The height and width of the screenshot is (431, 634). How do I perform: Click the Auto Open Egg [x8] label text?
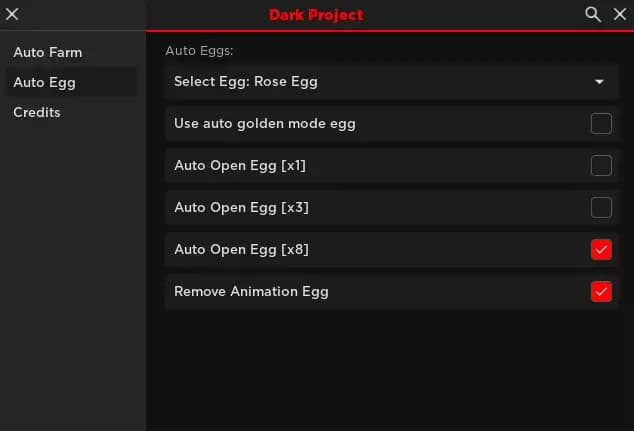pos(241,250)
